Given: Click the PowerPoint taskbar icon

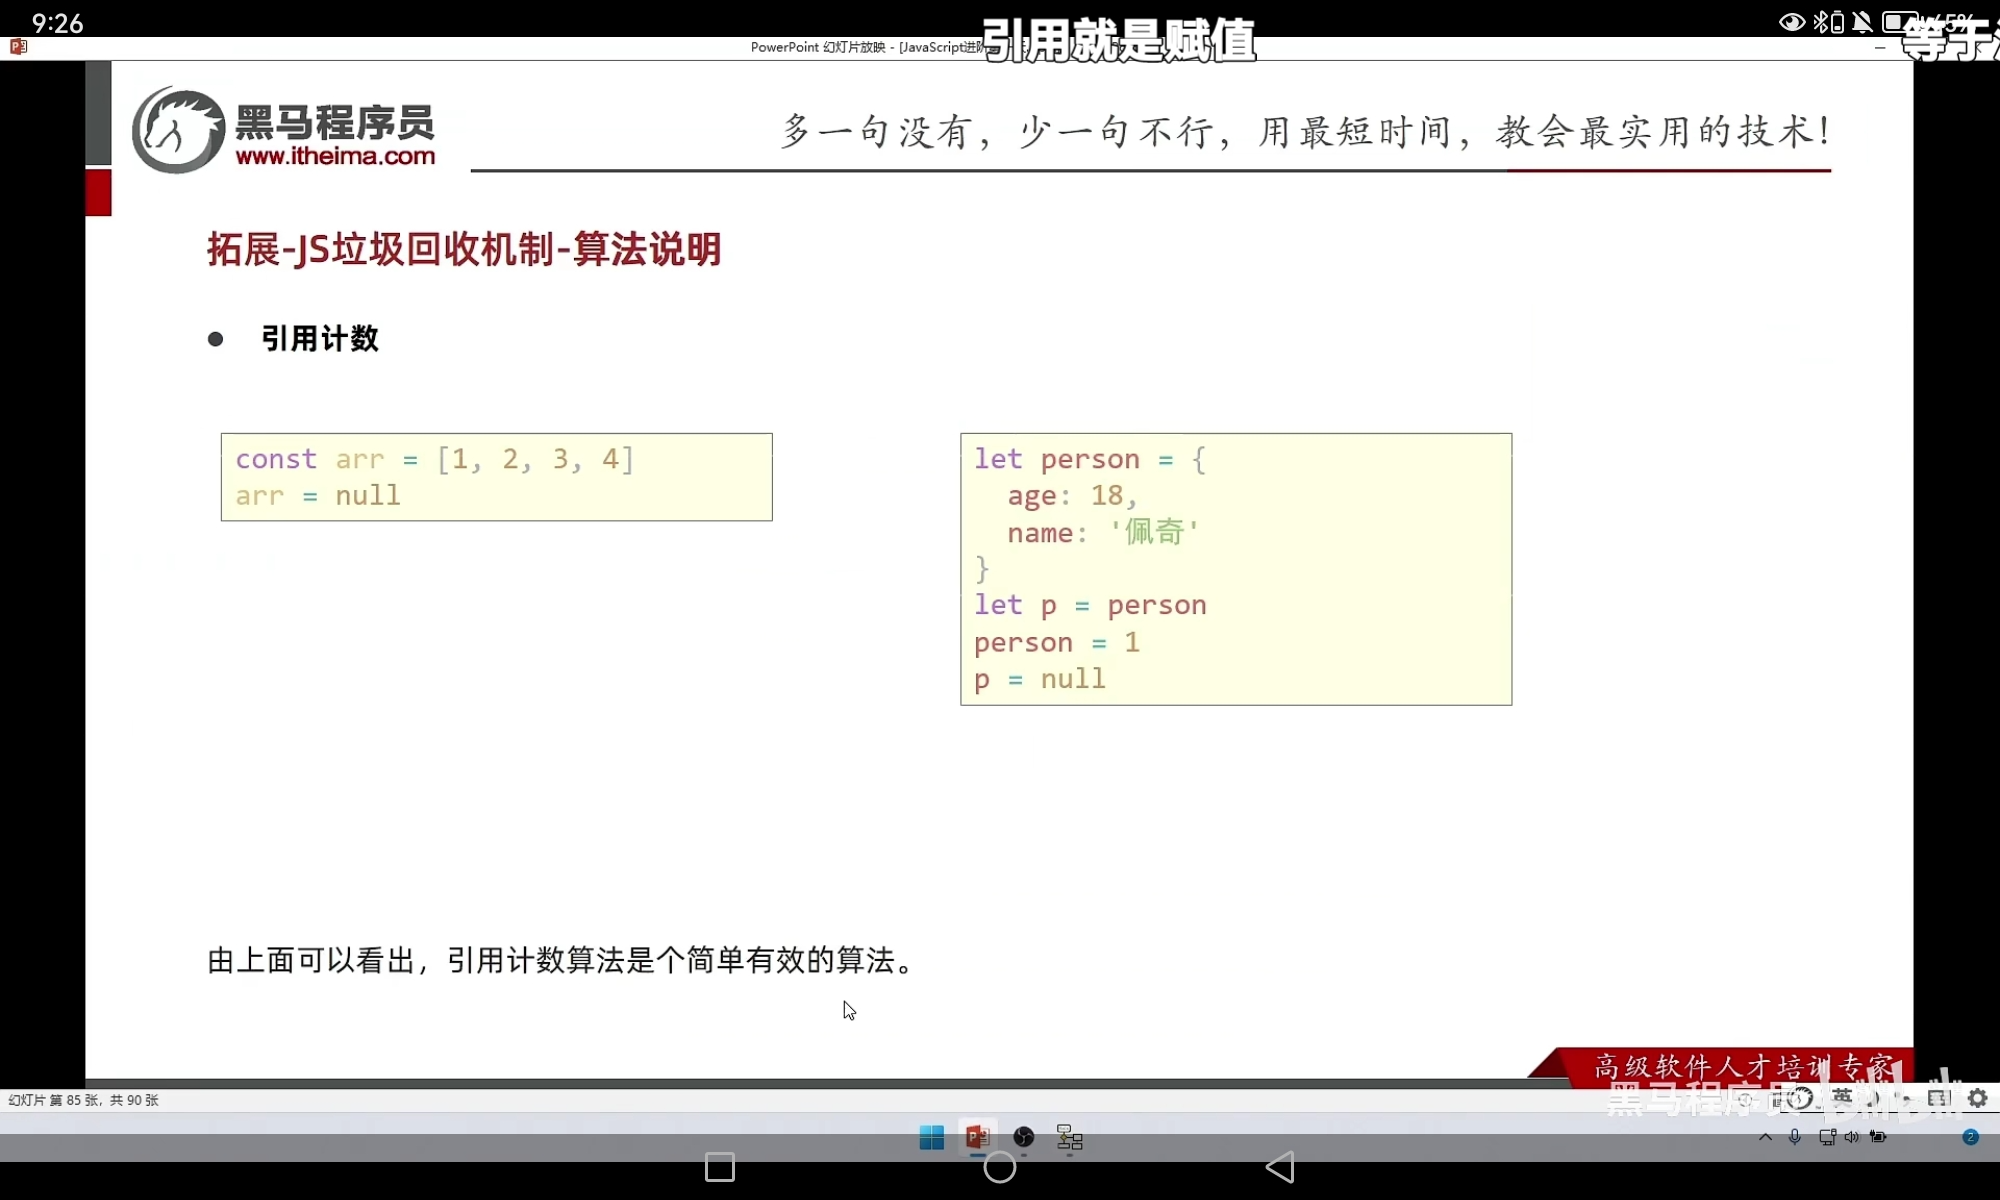Looking at the screenshot, I should (x=977, y=1137).
